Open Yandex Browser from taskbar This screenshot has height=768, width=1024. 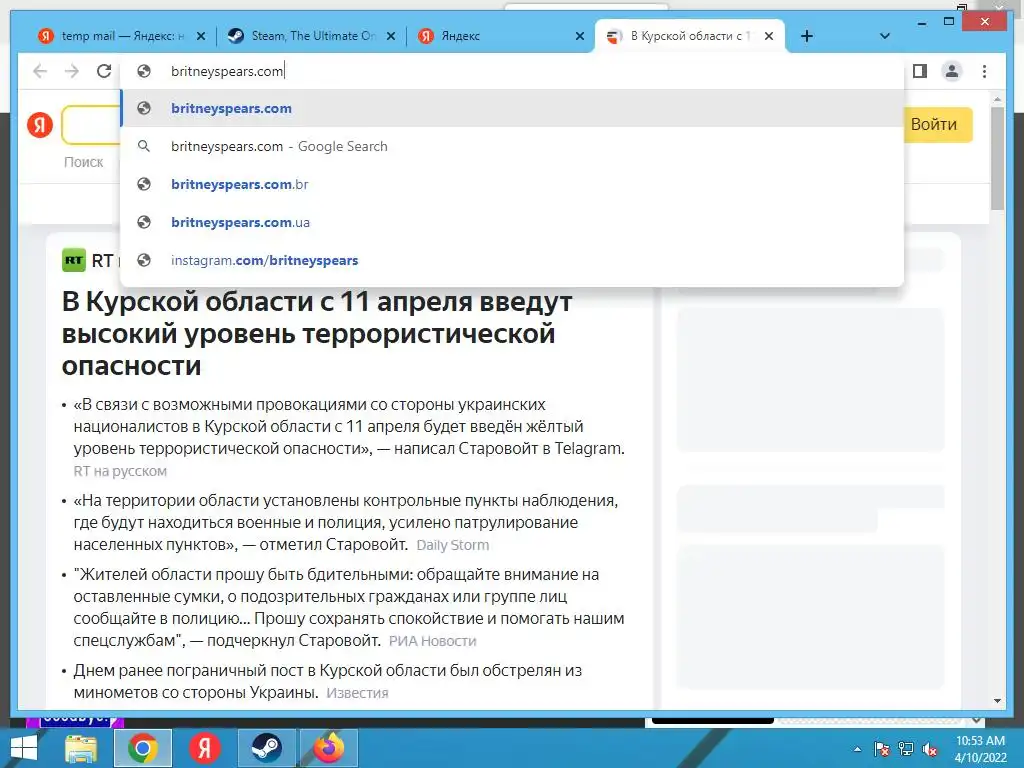(204, 748)
